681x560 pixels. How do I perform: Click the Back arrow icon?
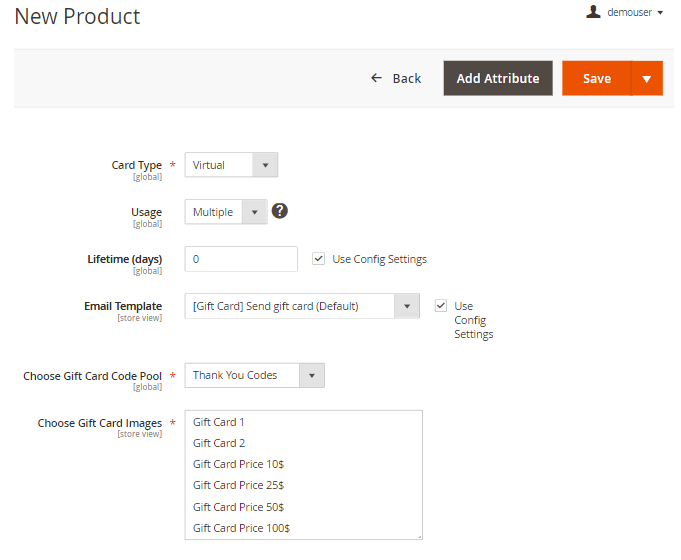point(376,78)
